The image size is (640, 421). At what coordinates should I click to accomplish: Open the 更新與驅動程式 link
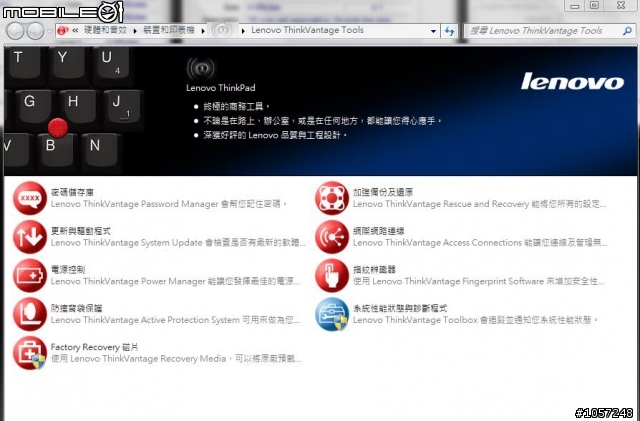pos(81,231)
